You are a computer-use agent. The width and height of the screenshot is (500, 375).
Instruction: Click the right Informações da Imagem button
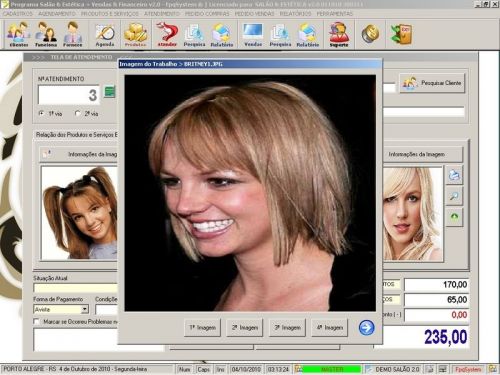[423, 154]
